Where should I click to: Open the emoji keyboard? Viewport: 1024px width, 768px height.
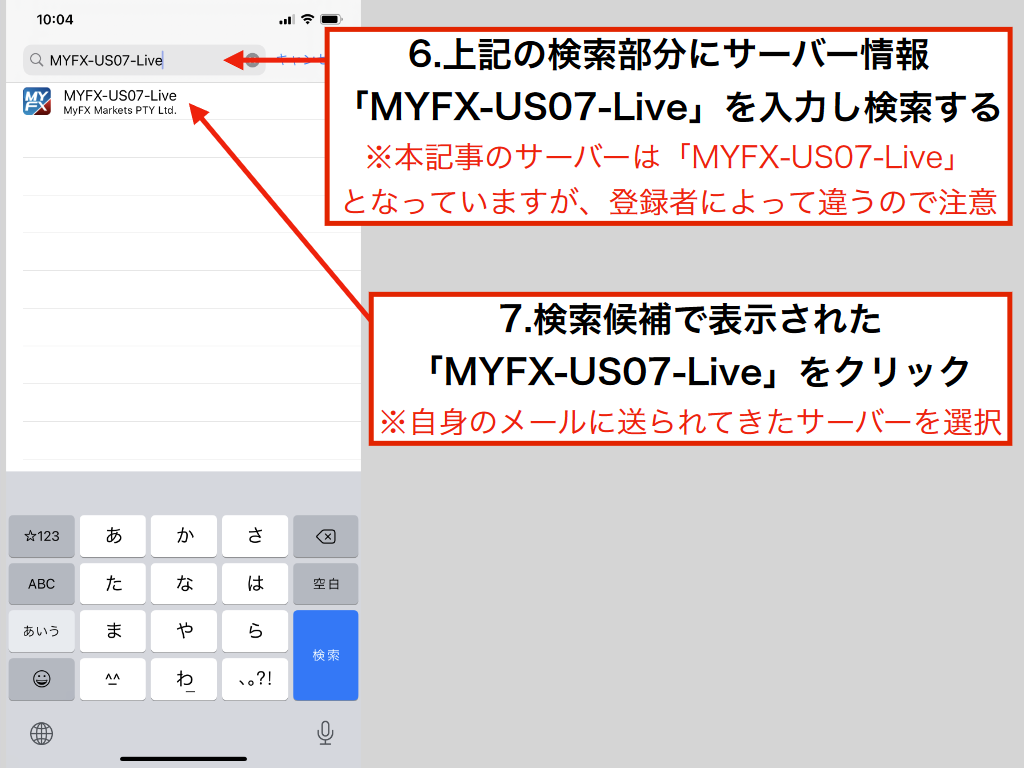click(x=41, y=679)
